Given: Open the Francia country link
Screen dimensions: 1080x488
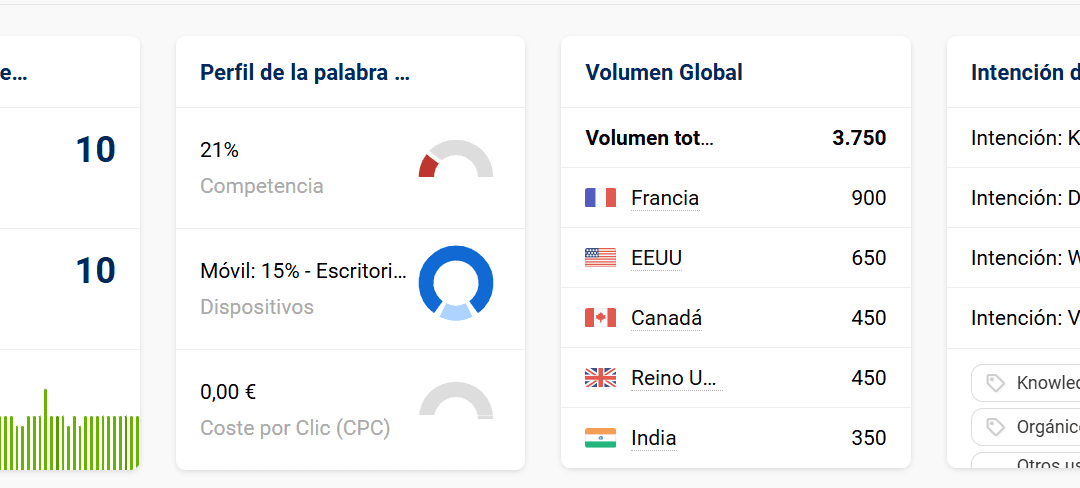Looking at the screenshot, I should tap(665, 198).
